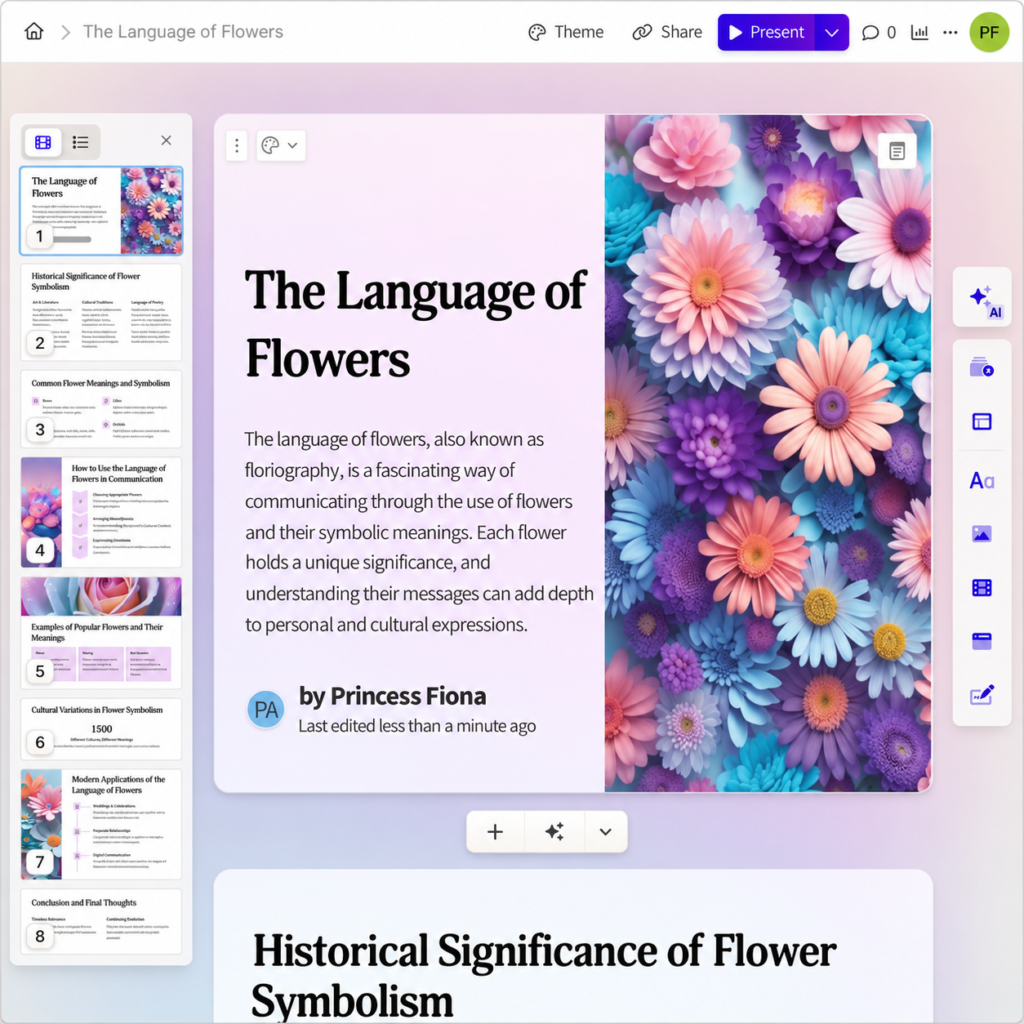Open the comments panel
This screenshot has height=1024, width=1024.
(878, 32)
